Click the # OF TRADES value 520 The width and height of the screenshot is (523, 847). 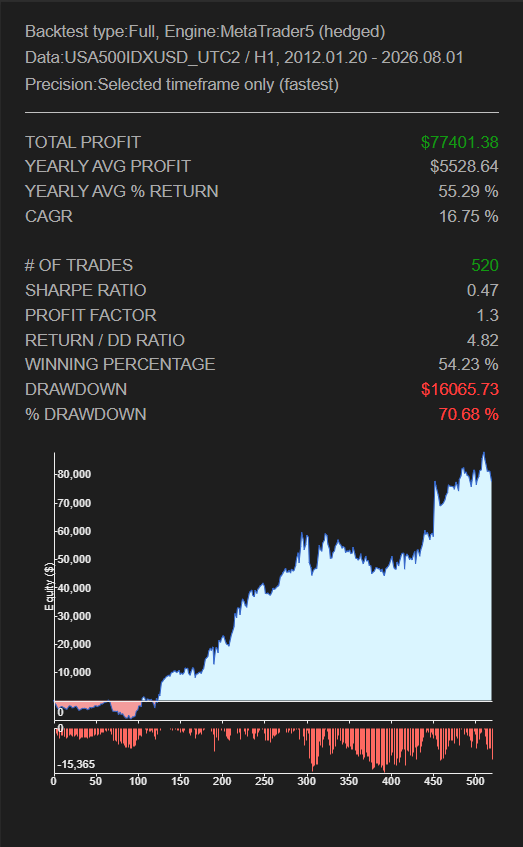coord(485,265)
